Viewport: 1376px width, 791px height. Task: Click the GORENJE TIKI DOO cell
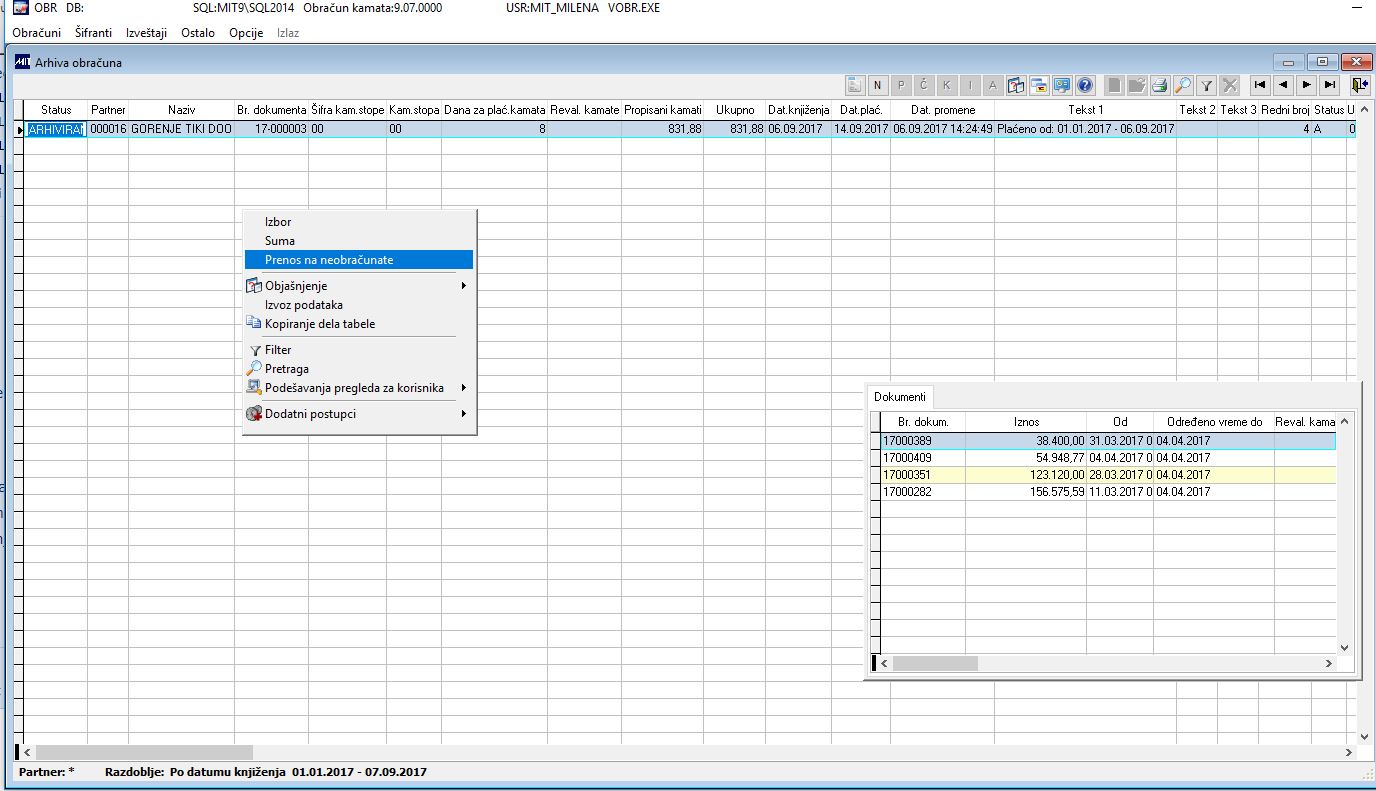pyautogui.click(x=181, y=129)
